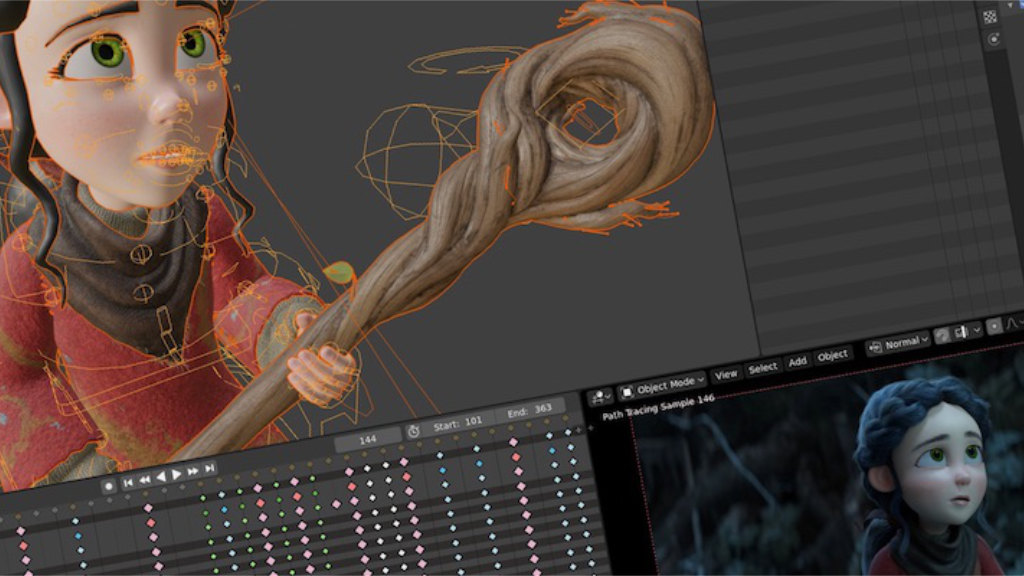Click the Start frame field set to 101
This screenshot has height=576, width=1024.
click(459, 422)
